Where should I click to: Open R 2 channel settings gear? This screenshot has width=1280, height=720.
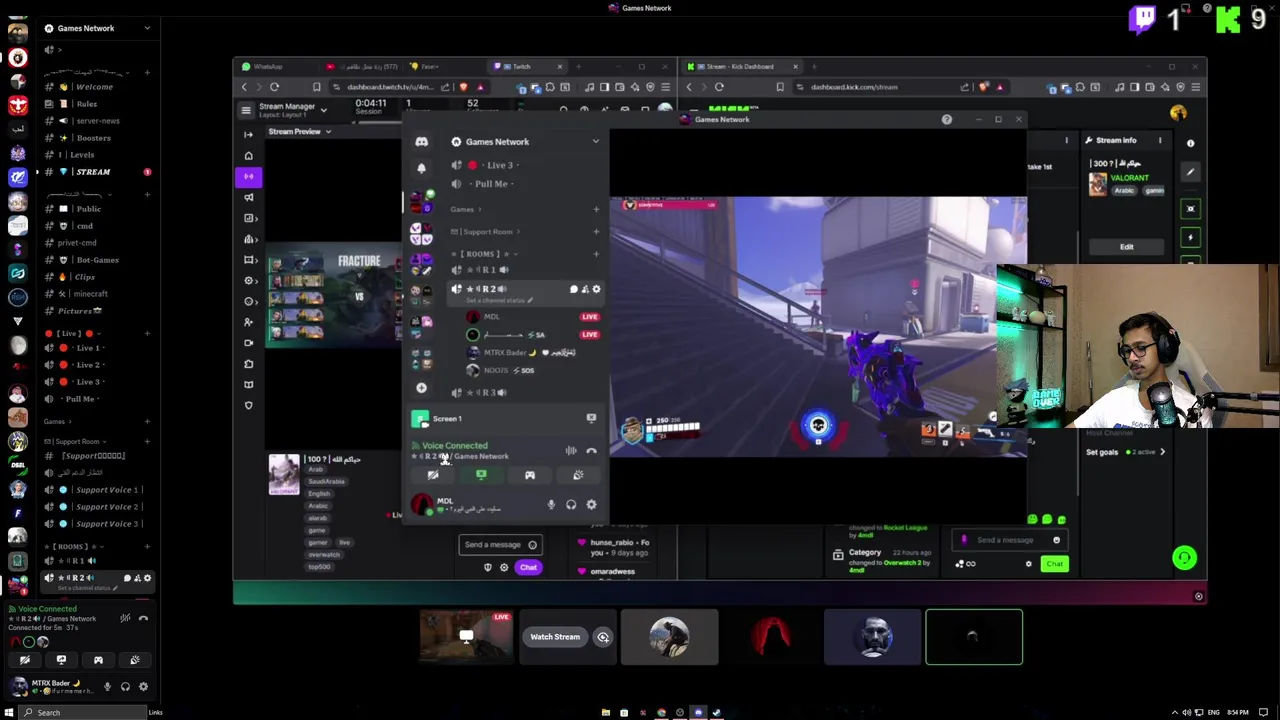coord(147,578)
